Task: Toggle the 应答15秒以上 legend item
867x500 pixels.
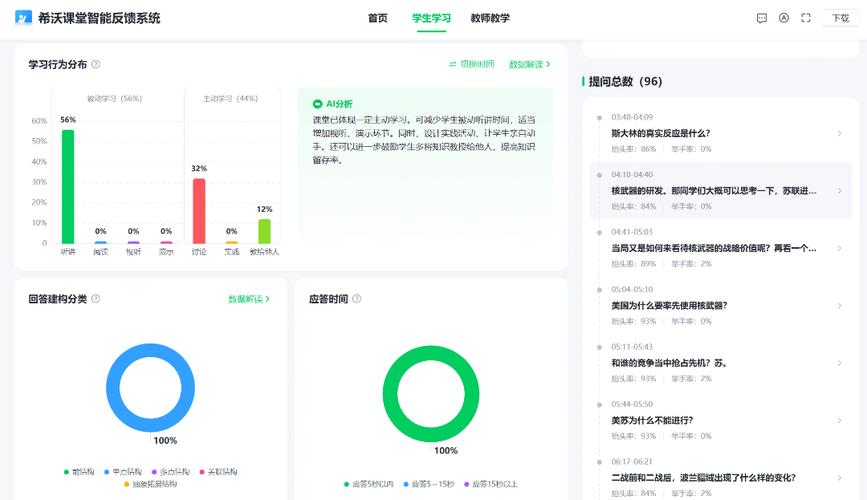Action: pyautogui.click(x=491, y=484)
